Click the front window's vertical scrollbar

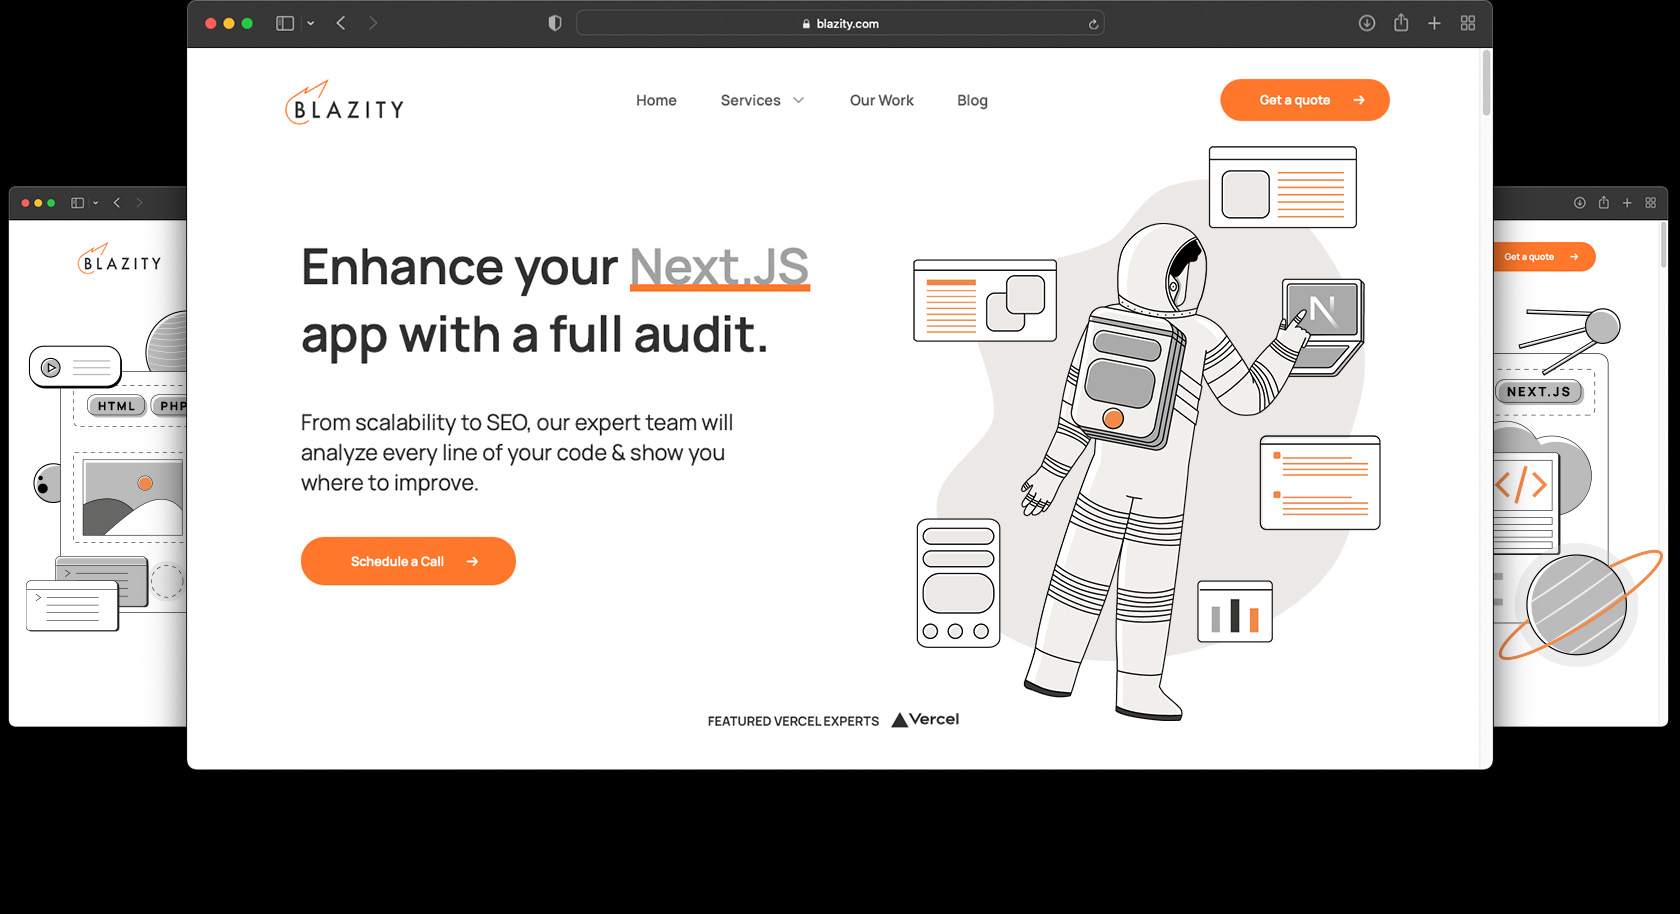click(x=1486, y=83)
